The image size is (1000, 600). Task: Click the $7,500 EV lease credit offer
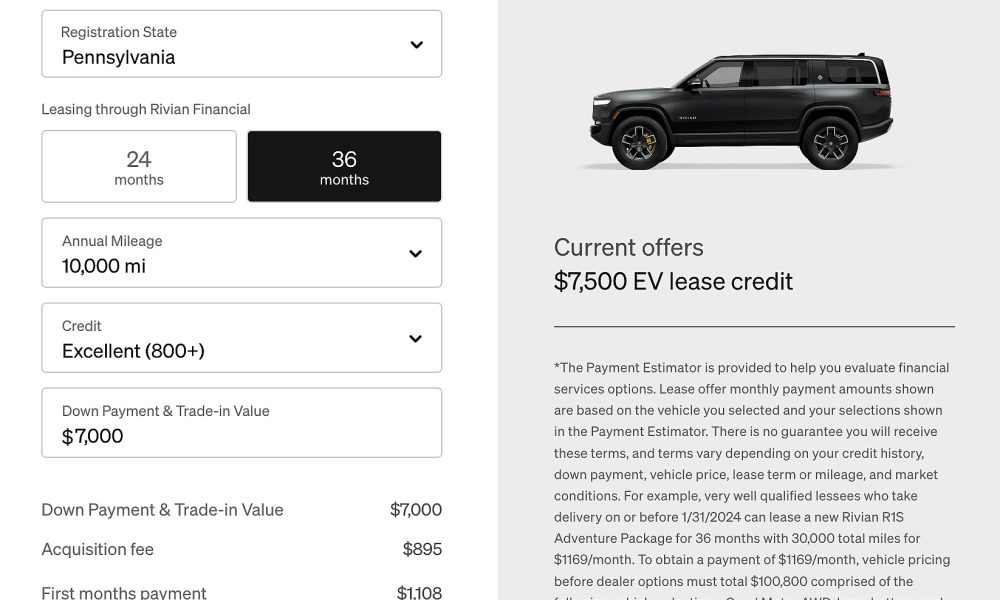[x=673, y=281]
